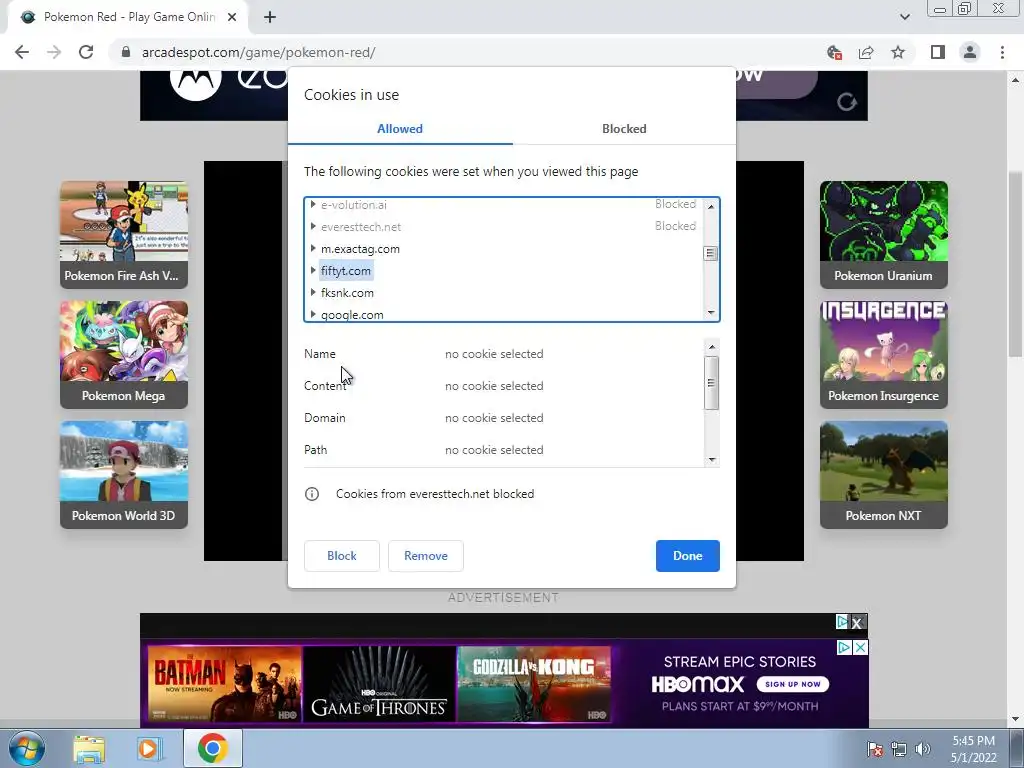Select e-volution.ai in cookie list

pyautogui.click(x=353, y=204)
